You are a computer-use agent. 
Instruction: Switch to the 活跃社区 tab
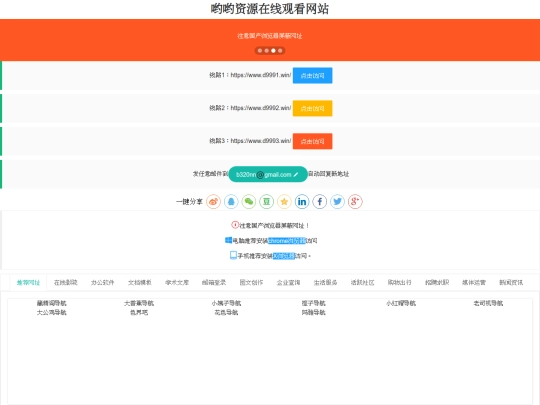pyautogui.click(x=362, y=282)
